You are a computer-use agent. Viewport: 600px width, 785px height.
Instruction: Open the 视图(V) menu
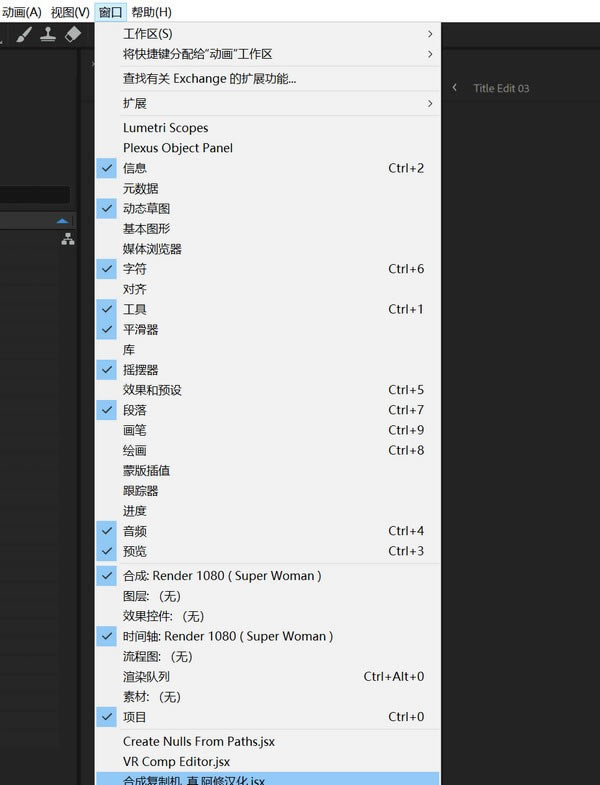click(70, 12)
